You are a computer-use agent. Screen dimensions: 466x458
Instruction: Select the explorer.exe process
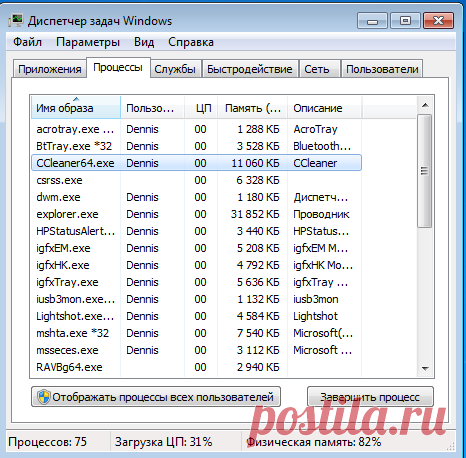196,214
